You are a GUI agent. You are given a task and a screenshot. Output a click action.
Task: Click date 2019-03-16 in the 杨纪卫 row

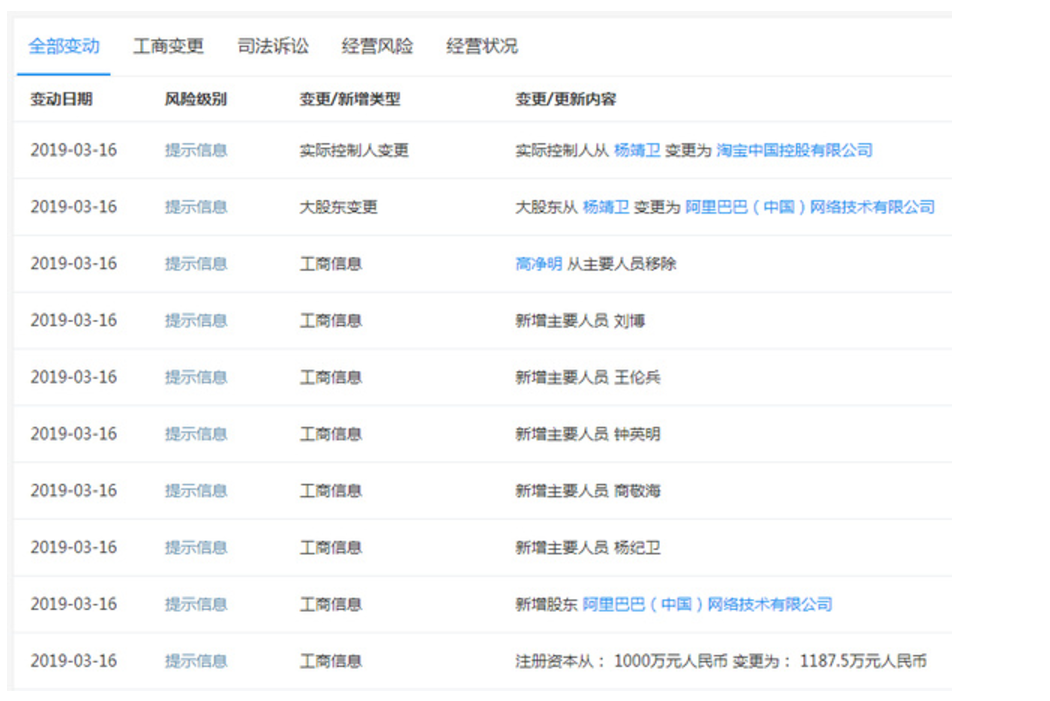pos(74,548)
